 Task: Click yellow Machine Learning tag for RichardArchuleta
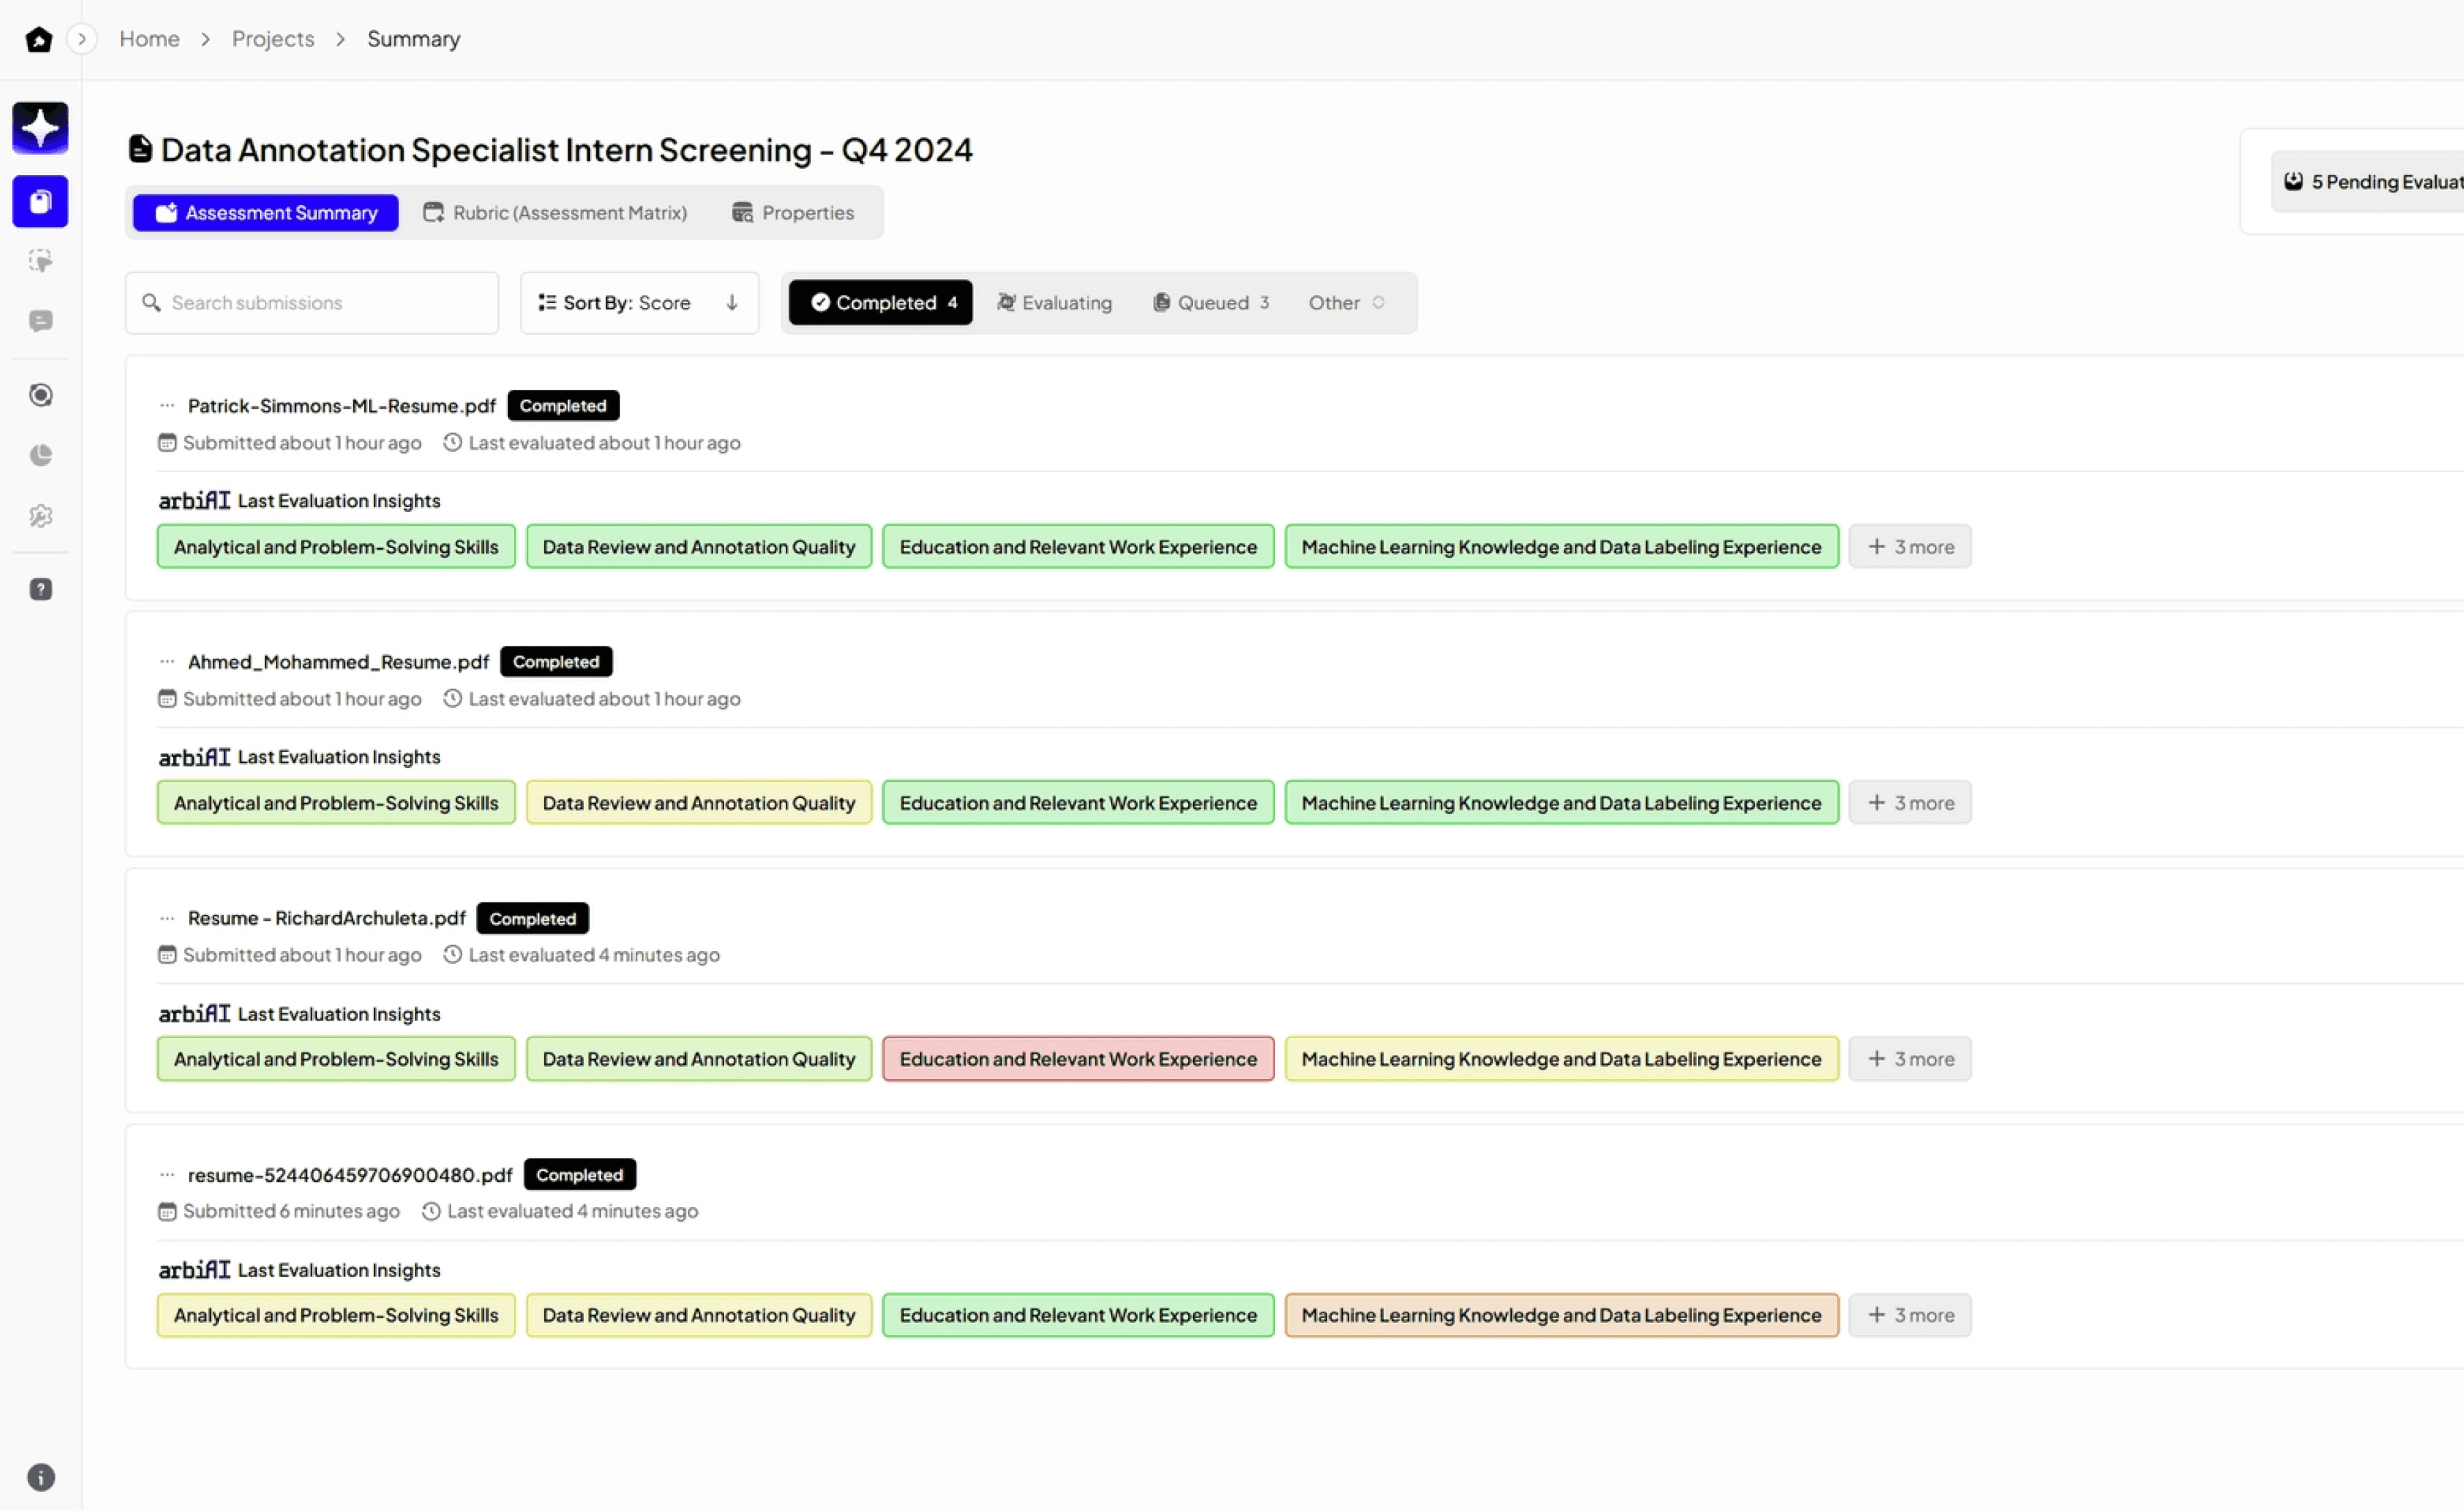point(1562,1059)
